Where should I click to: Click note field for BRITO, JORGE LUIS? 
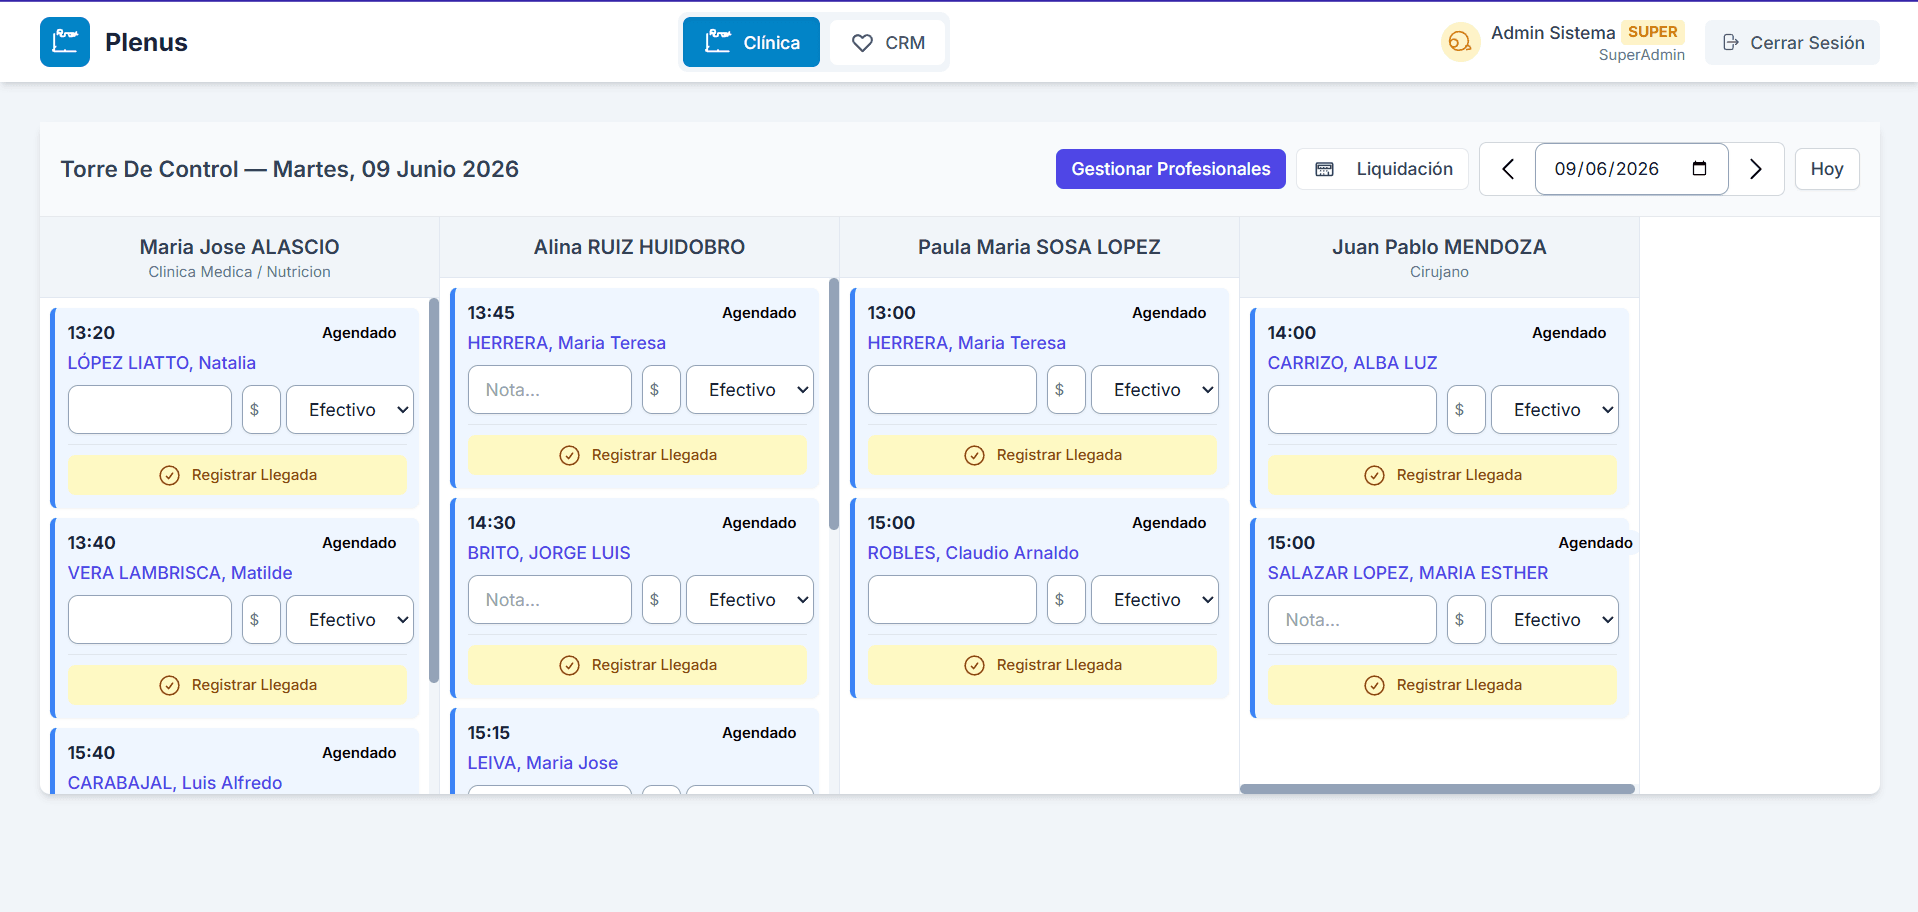pyautogui.click(x=550, y=600)
